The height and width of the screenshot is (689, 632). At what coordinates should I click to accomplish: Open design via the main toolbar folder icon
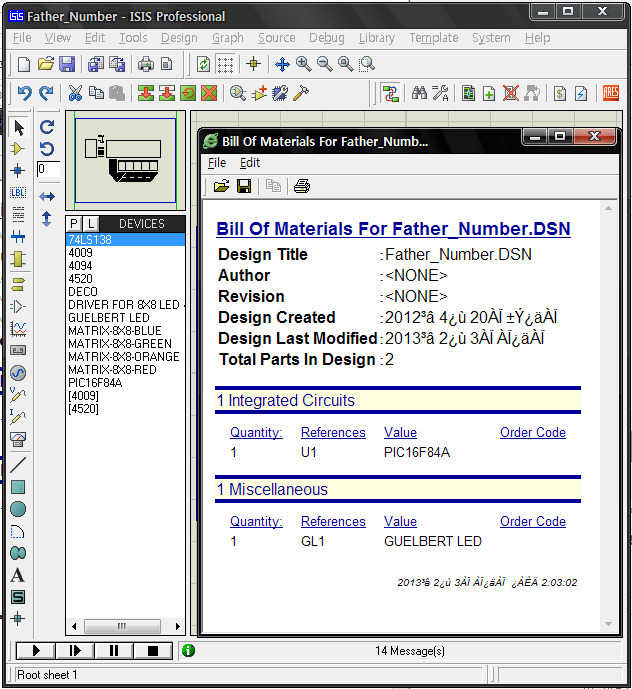(x=46, y=64)
